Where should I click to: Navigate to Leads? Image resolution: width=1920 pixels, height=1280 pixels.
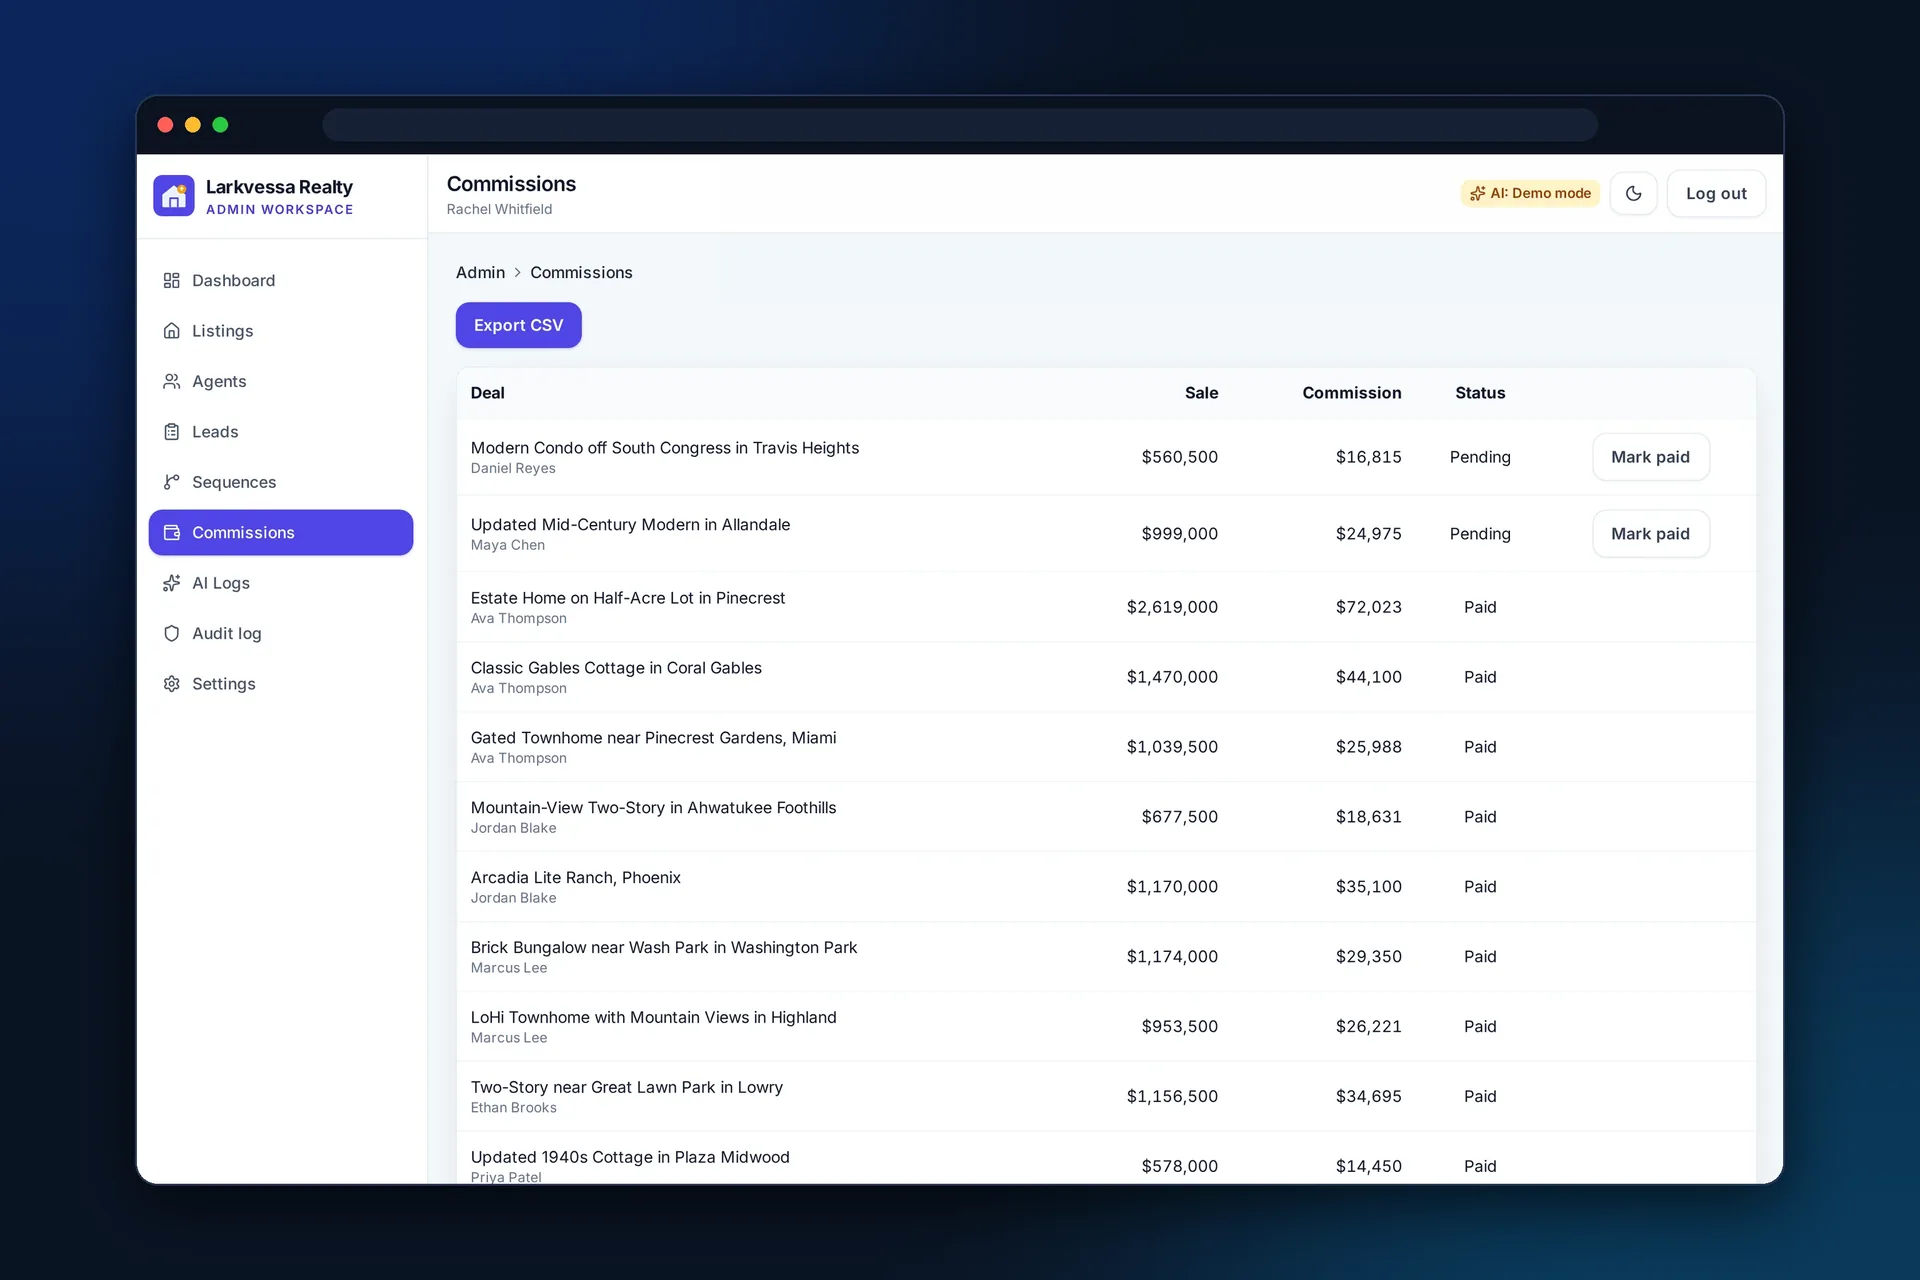pos(281,432)
